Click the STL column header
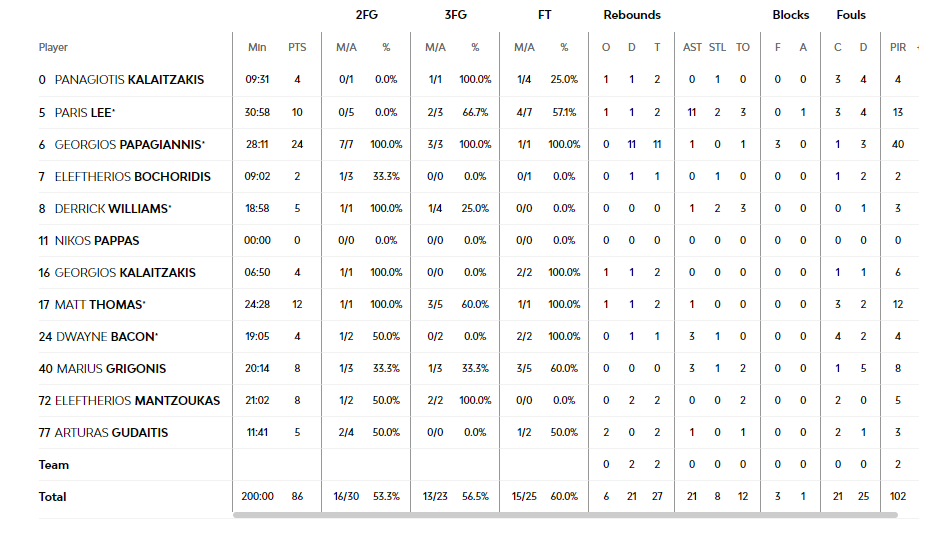The width and height of the screenshot is (949, 540). coord(717,47)
